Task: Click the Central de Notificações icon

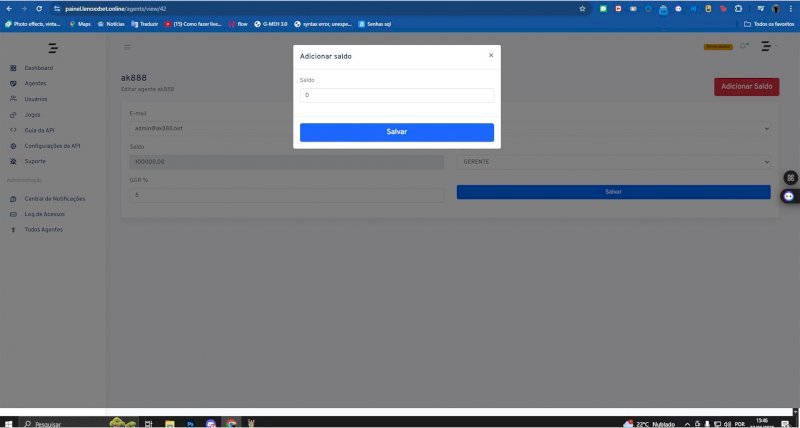Action: 13,199
